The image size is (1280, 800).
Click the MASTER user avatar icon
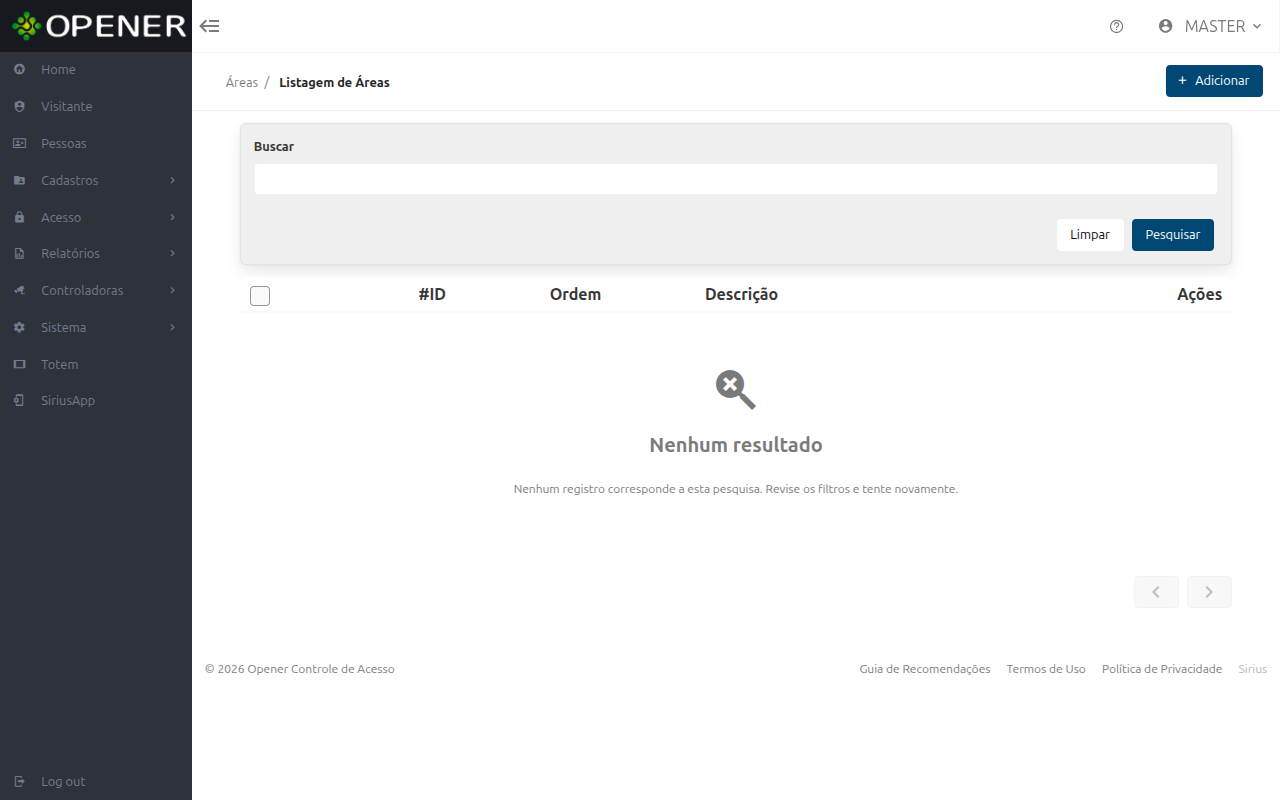pyautogui.click(x=1165, y=26)
